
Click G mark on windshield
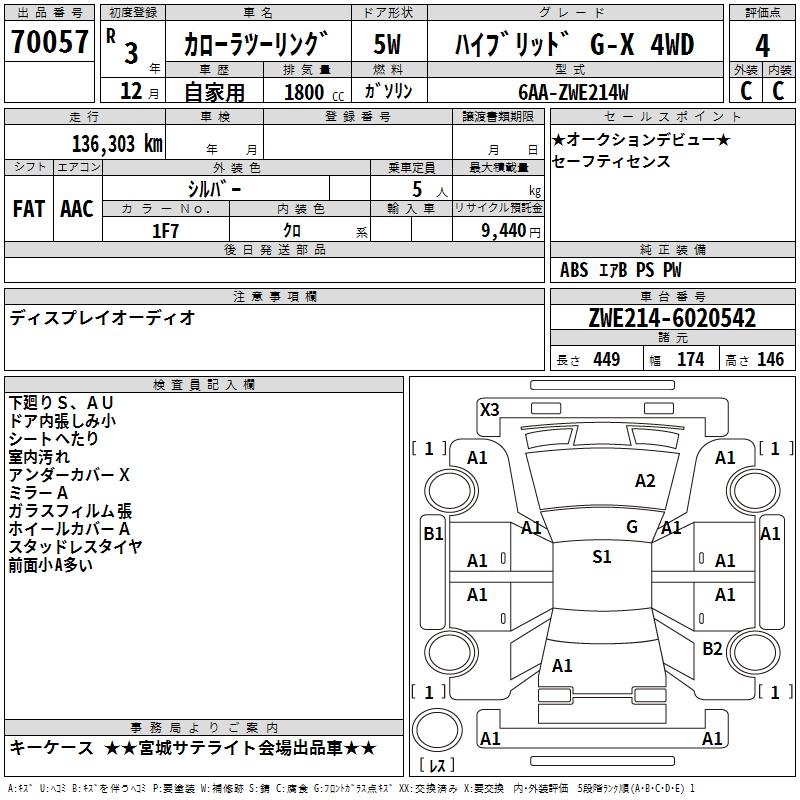632,527
